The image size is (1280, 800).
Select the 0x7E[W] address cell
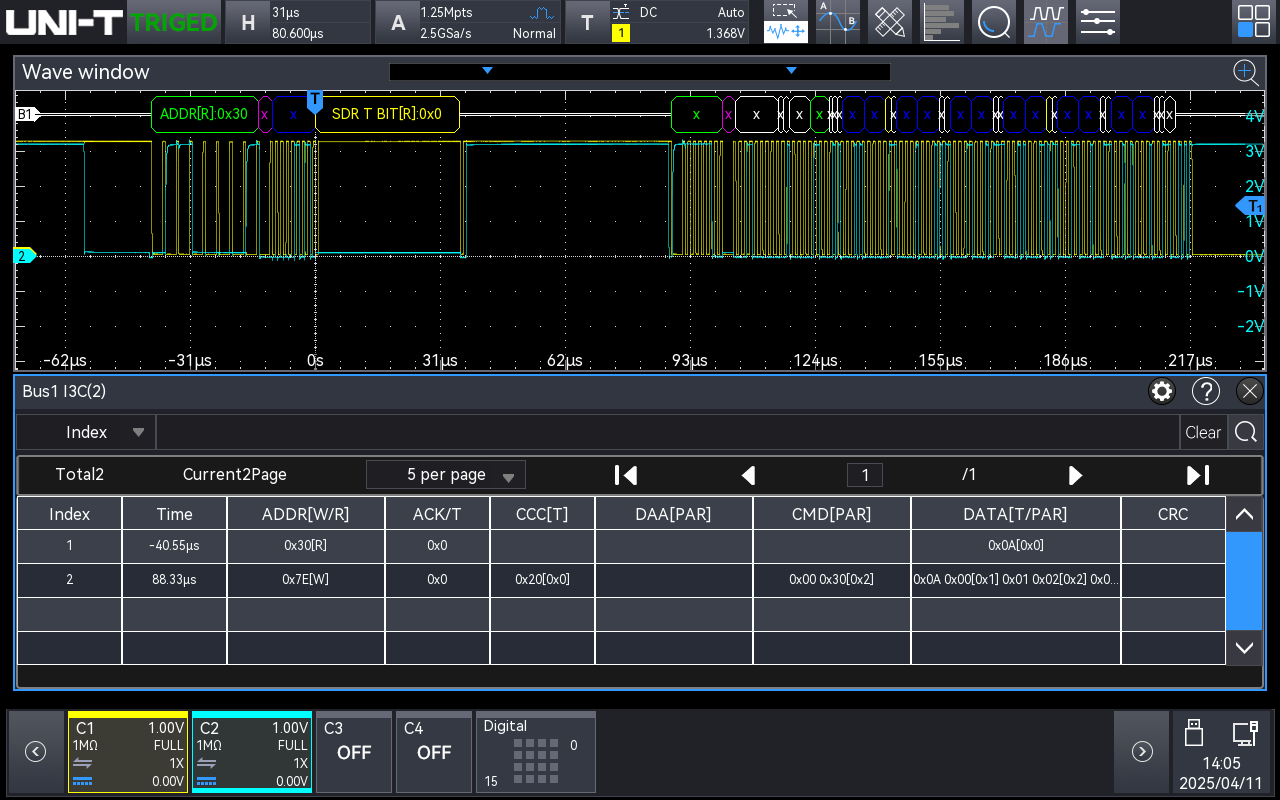click(x=306, y=580)
